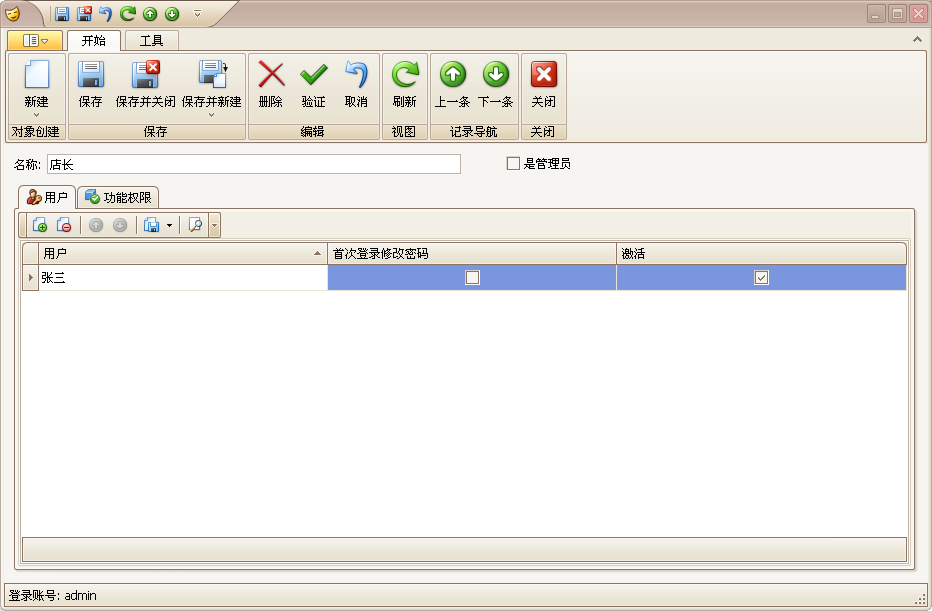
Task: Click grayed move-down icon in grid toolbar
Action: [120, 225]
